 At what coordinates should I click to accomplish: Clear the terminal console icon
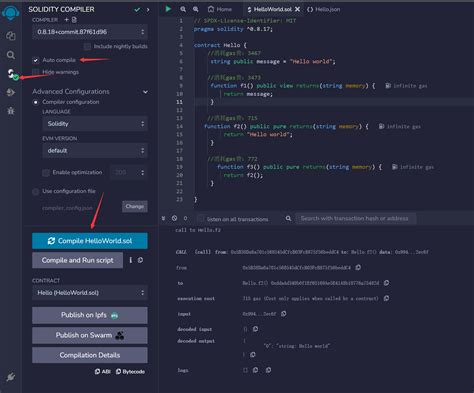(174, 218)
